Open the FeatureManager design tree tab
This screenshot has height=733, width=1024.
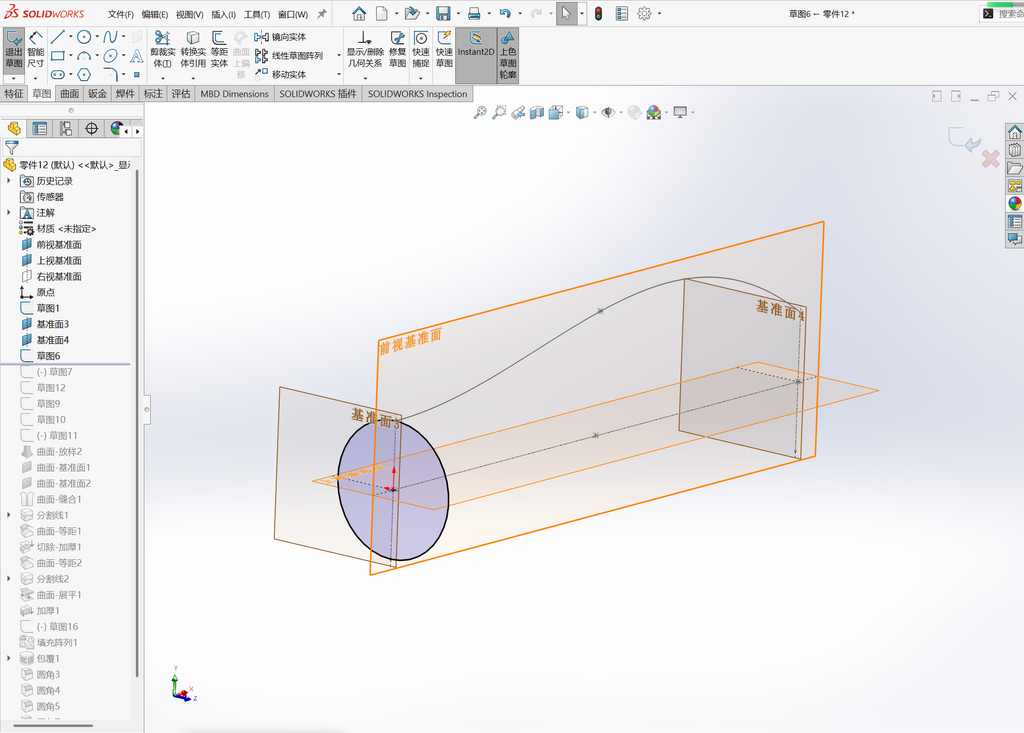(14, 129)
